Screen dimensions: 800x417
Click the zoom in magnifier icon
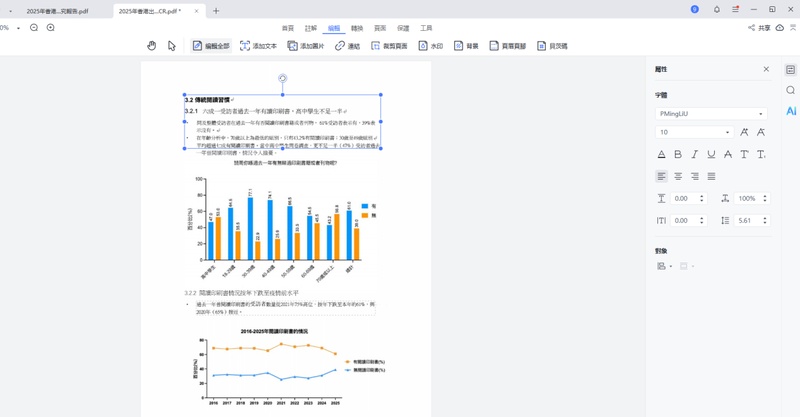(51, 28)
